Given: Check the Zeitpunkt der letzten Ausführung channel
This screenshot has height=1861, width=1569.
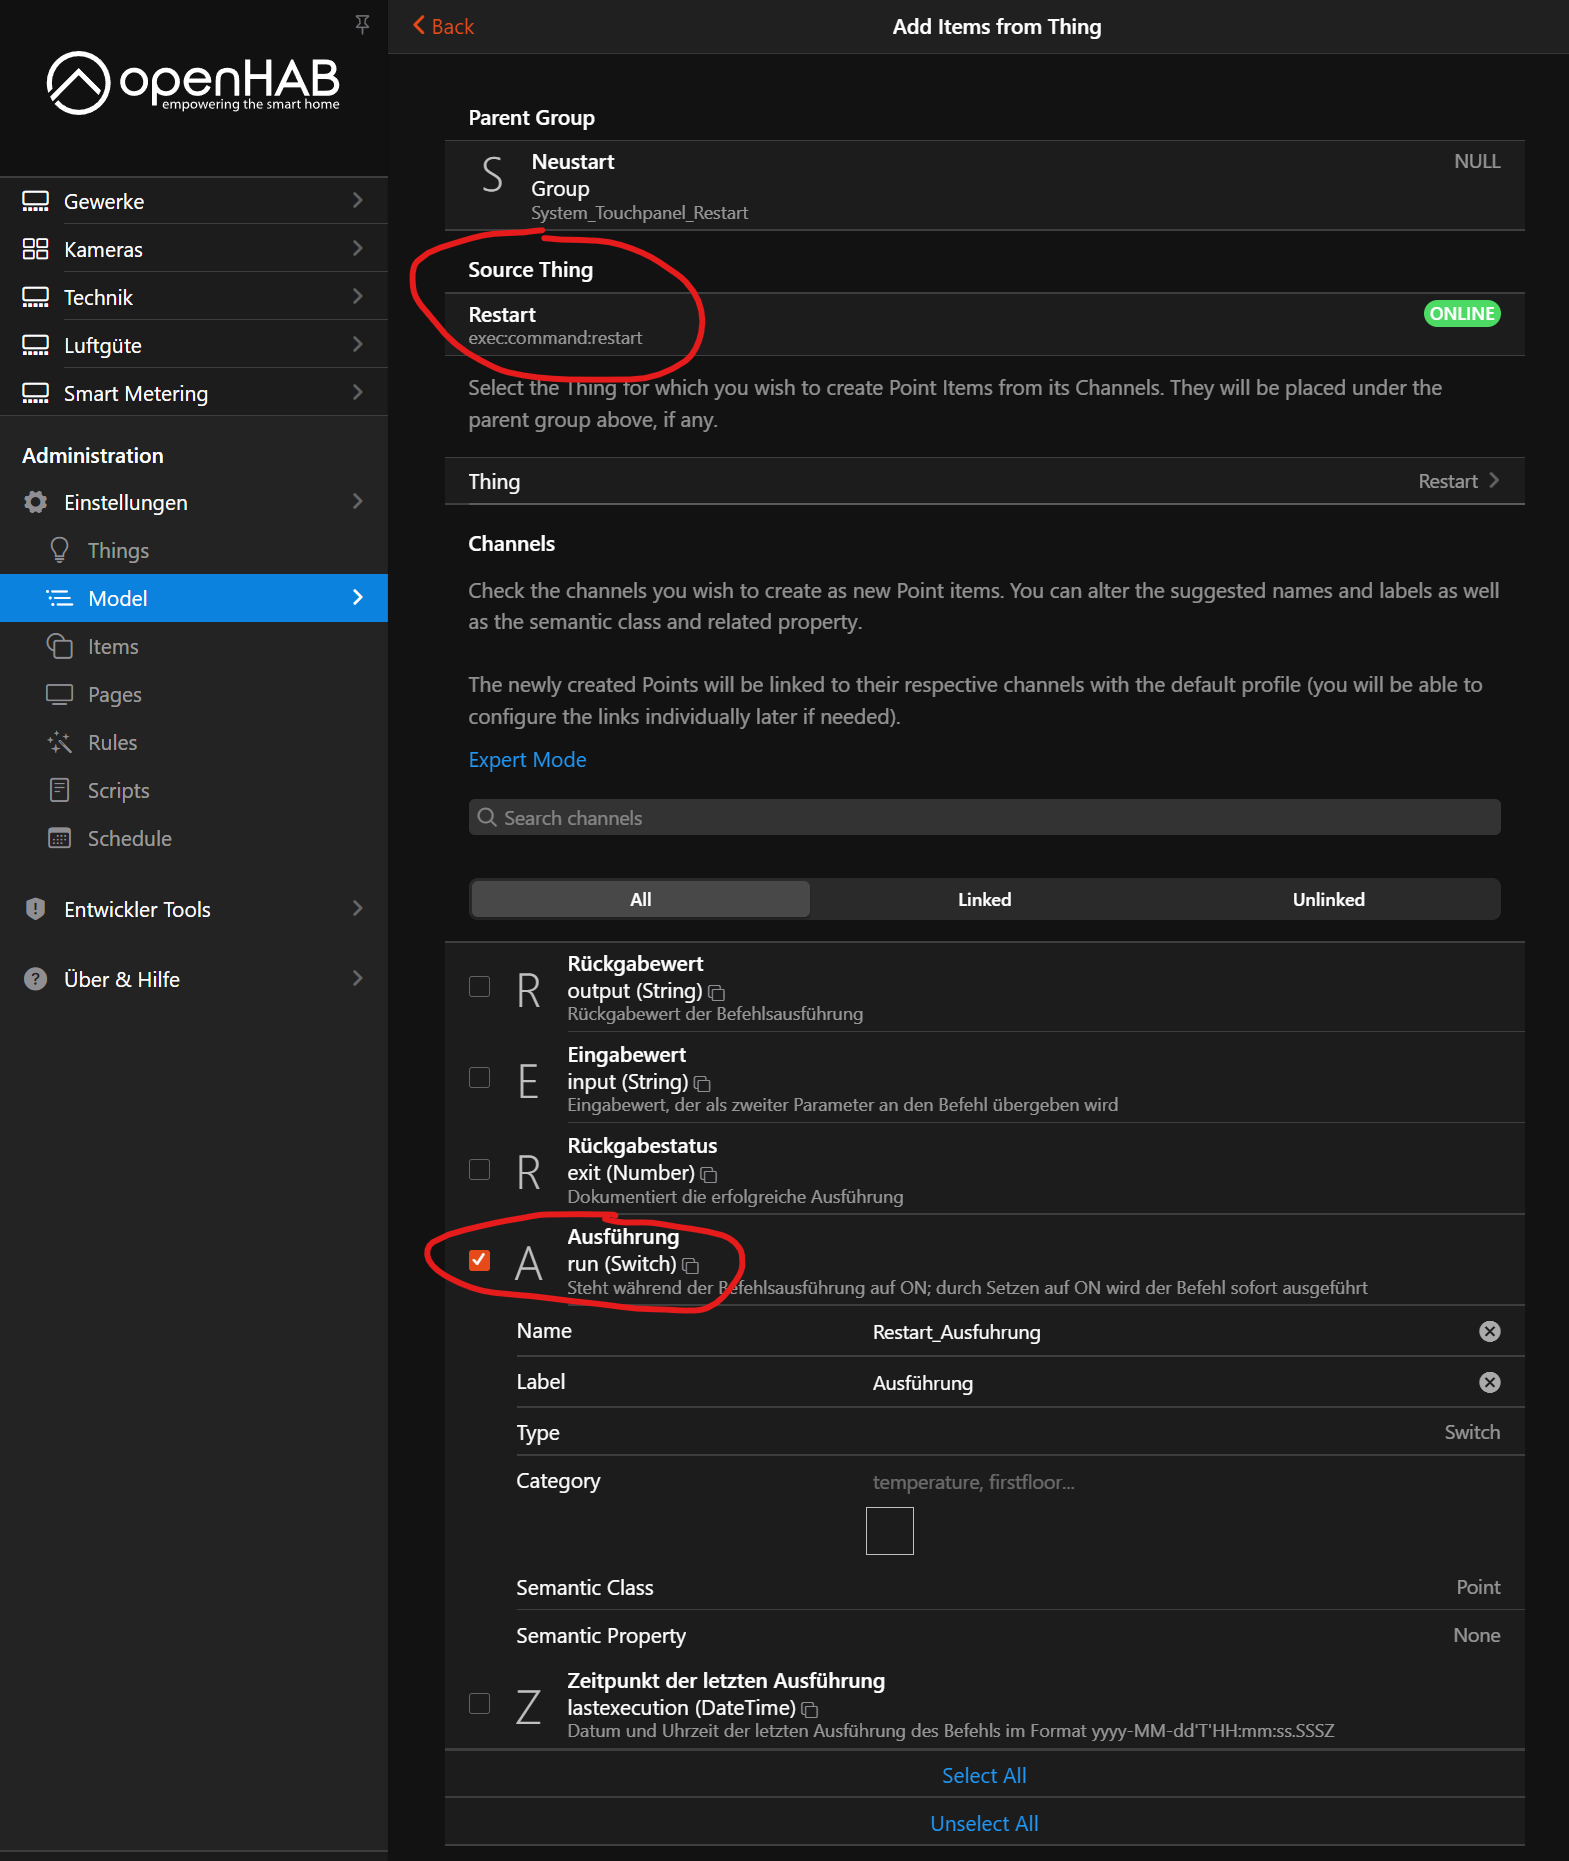Looking at the screenshot, I should (480, 1703).
